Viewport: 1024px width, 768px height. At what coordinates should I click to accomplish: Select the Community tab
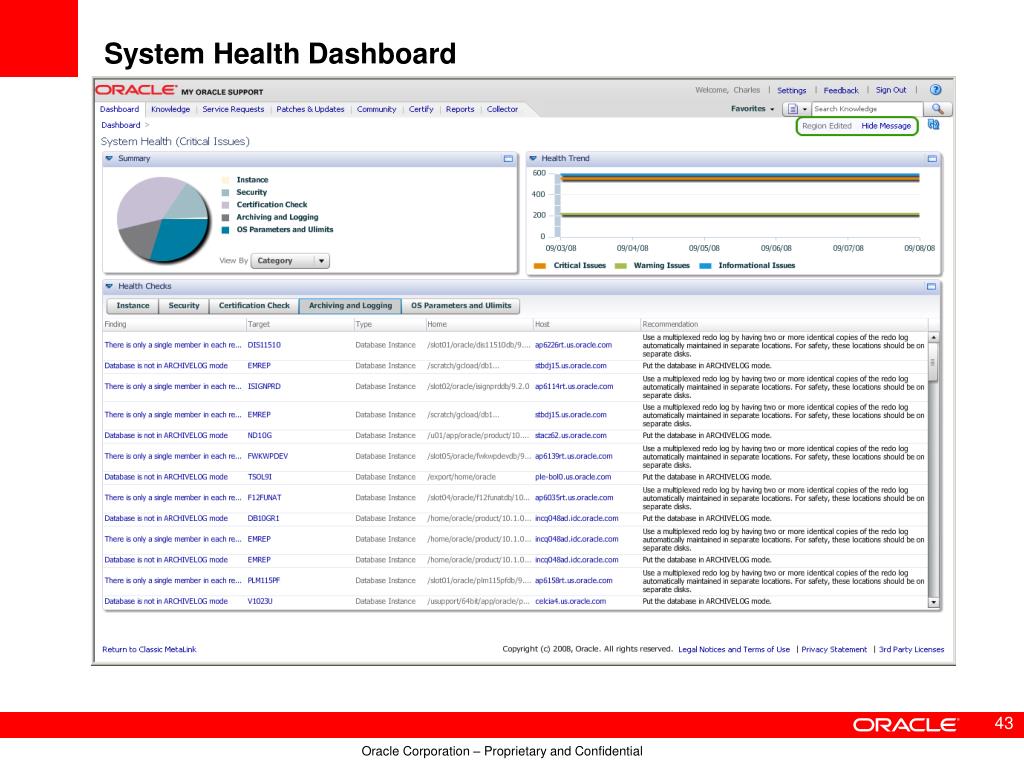pyautogui.click(x=376, y=109)
